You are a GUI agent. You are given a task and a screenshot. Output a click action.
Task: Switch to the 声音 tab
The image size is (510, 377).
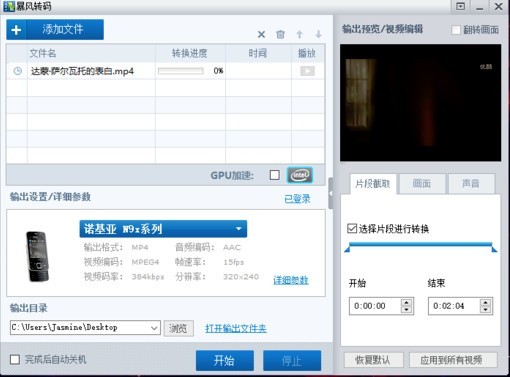click(x=471, y=183)
